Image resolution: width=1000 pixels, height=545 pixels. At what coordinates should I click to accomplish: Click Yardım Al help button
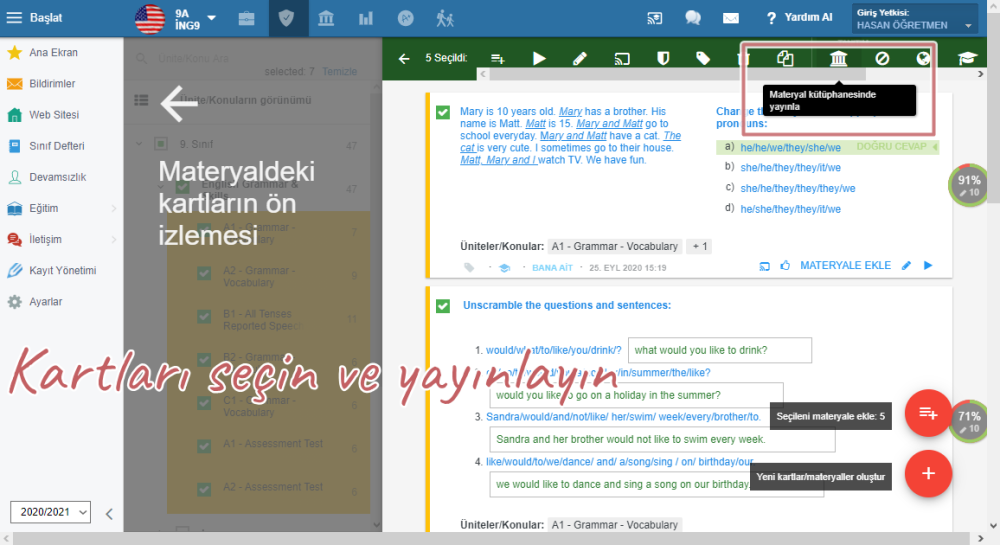pyautogui.click(x=800, y=18)
